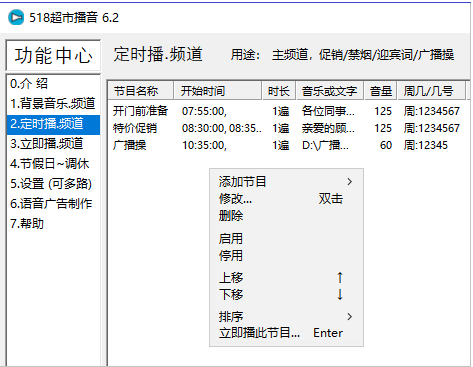Choose 下移 to move program down

point(286,294)
